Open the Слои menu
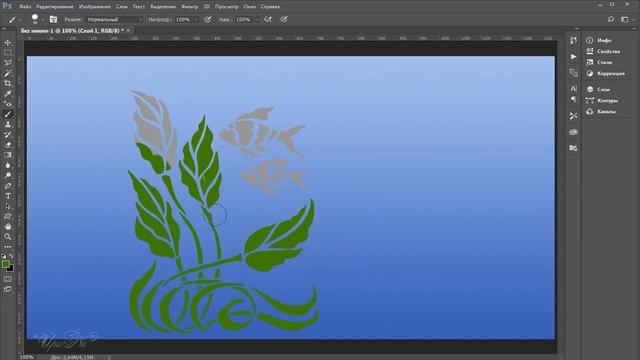The image size is (640, 360). coord(122,7)
